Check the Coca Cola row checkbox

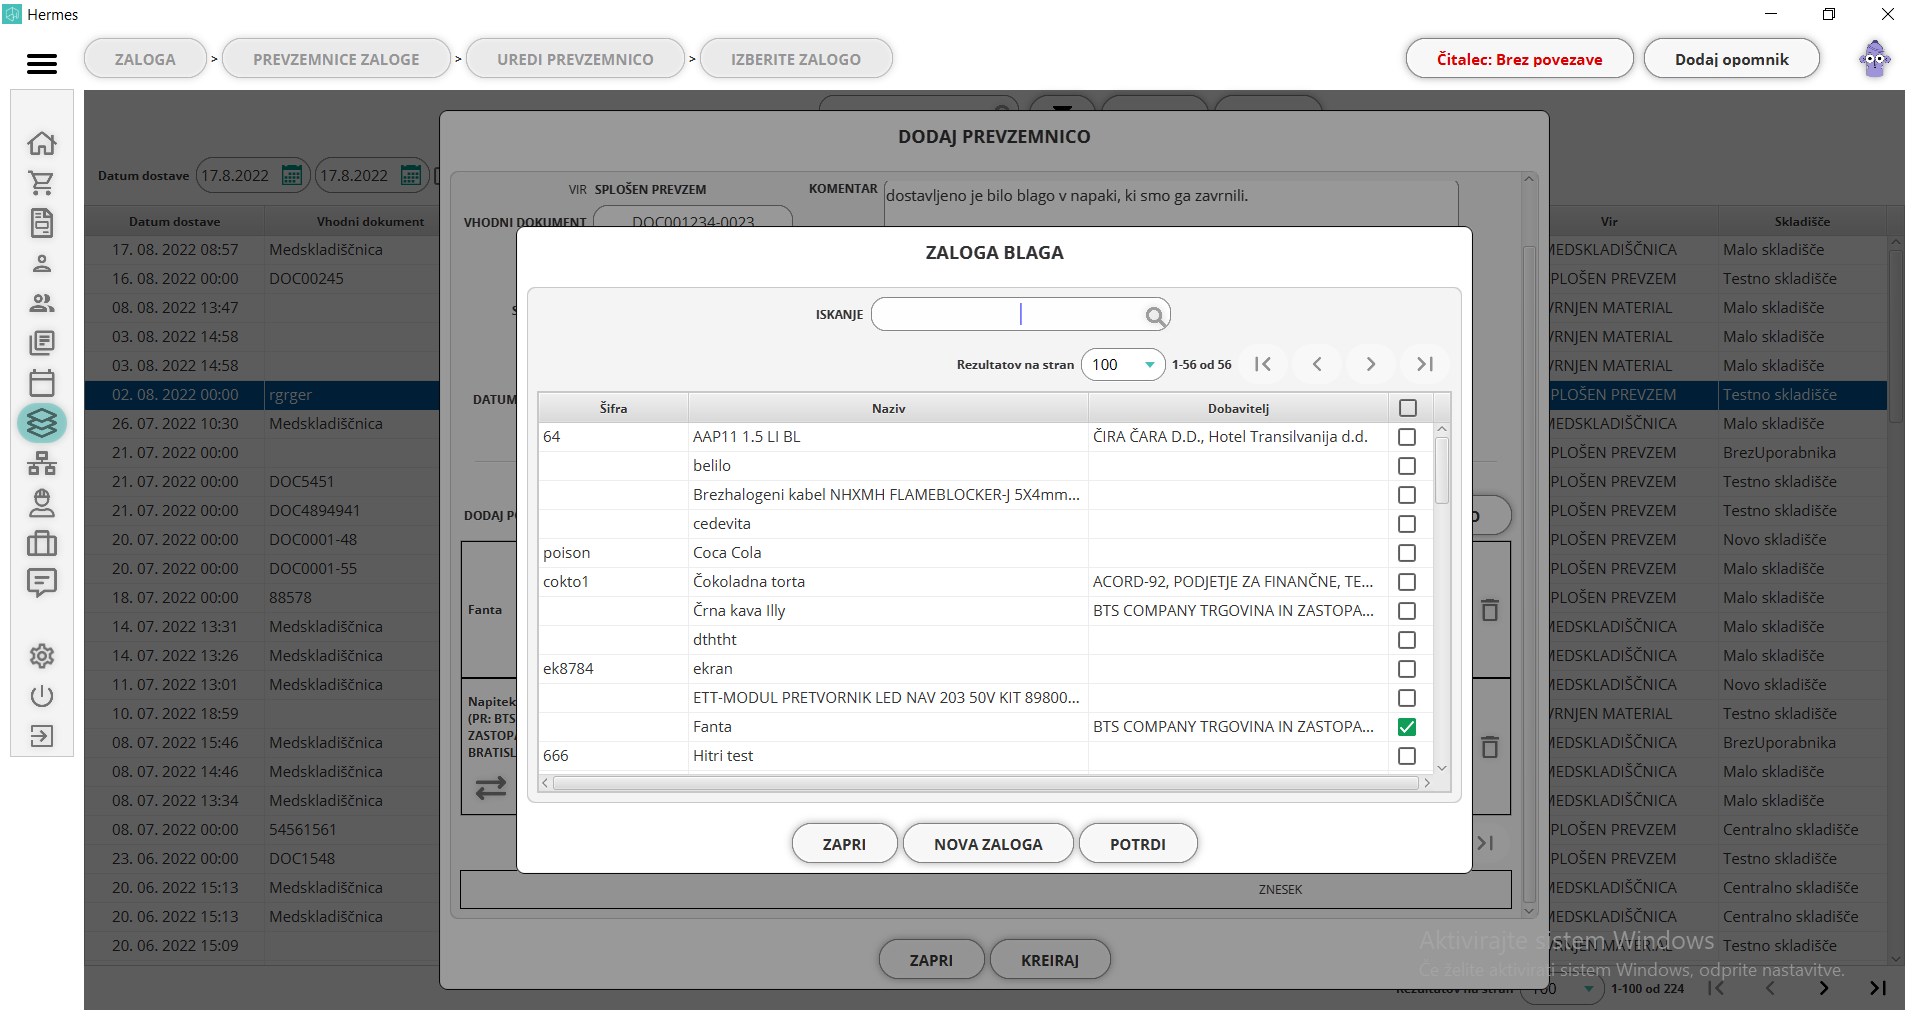1407,553
